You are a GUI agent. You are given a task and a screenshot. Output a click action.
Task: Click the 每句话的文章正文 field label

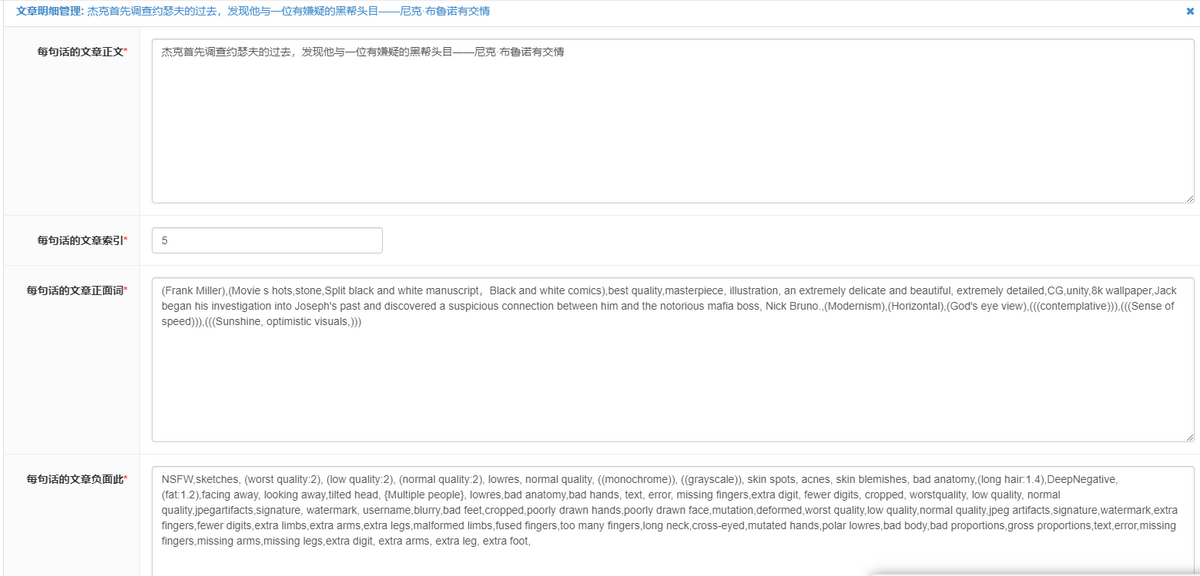point(82,51)
